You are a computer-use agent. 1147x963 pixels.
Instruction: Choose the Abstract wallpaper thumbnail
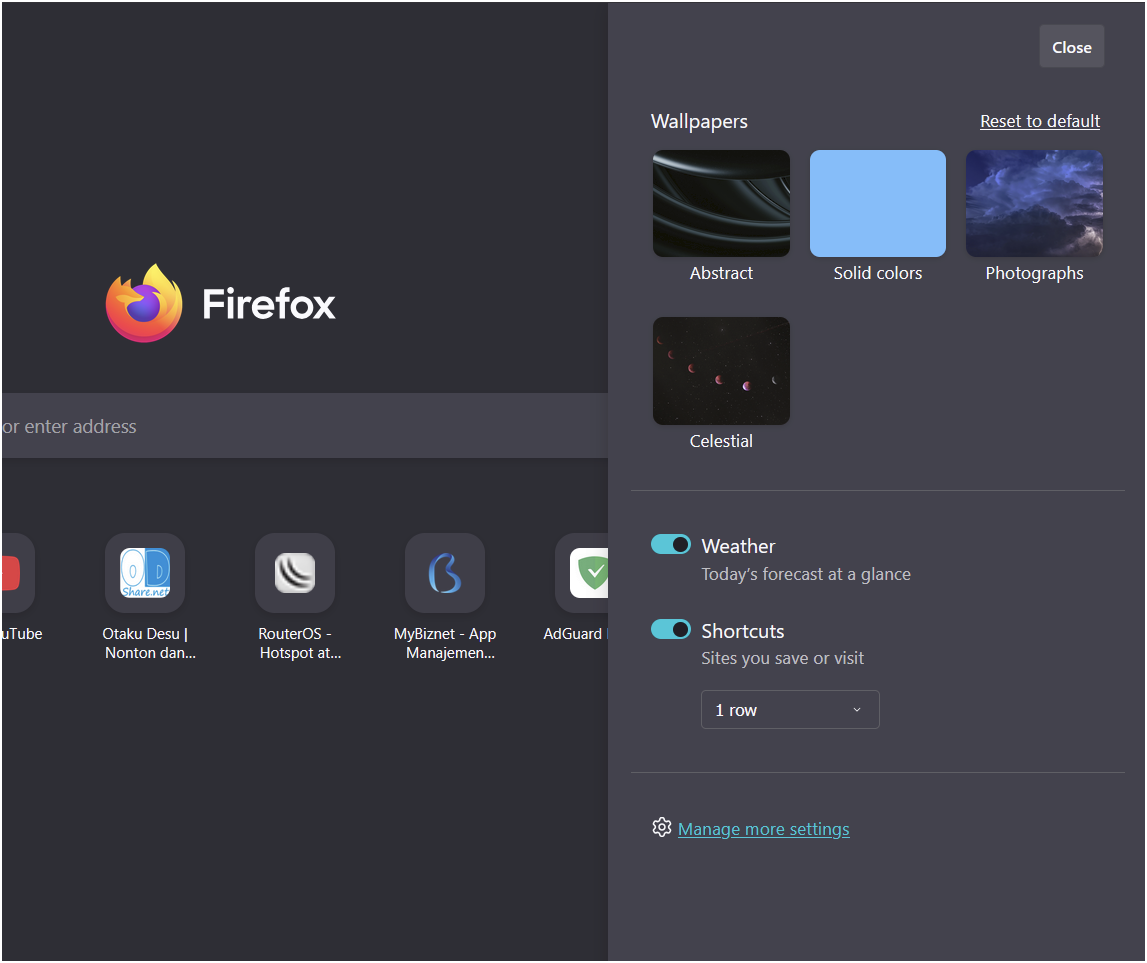pos(721,203)
